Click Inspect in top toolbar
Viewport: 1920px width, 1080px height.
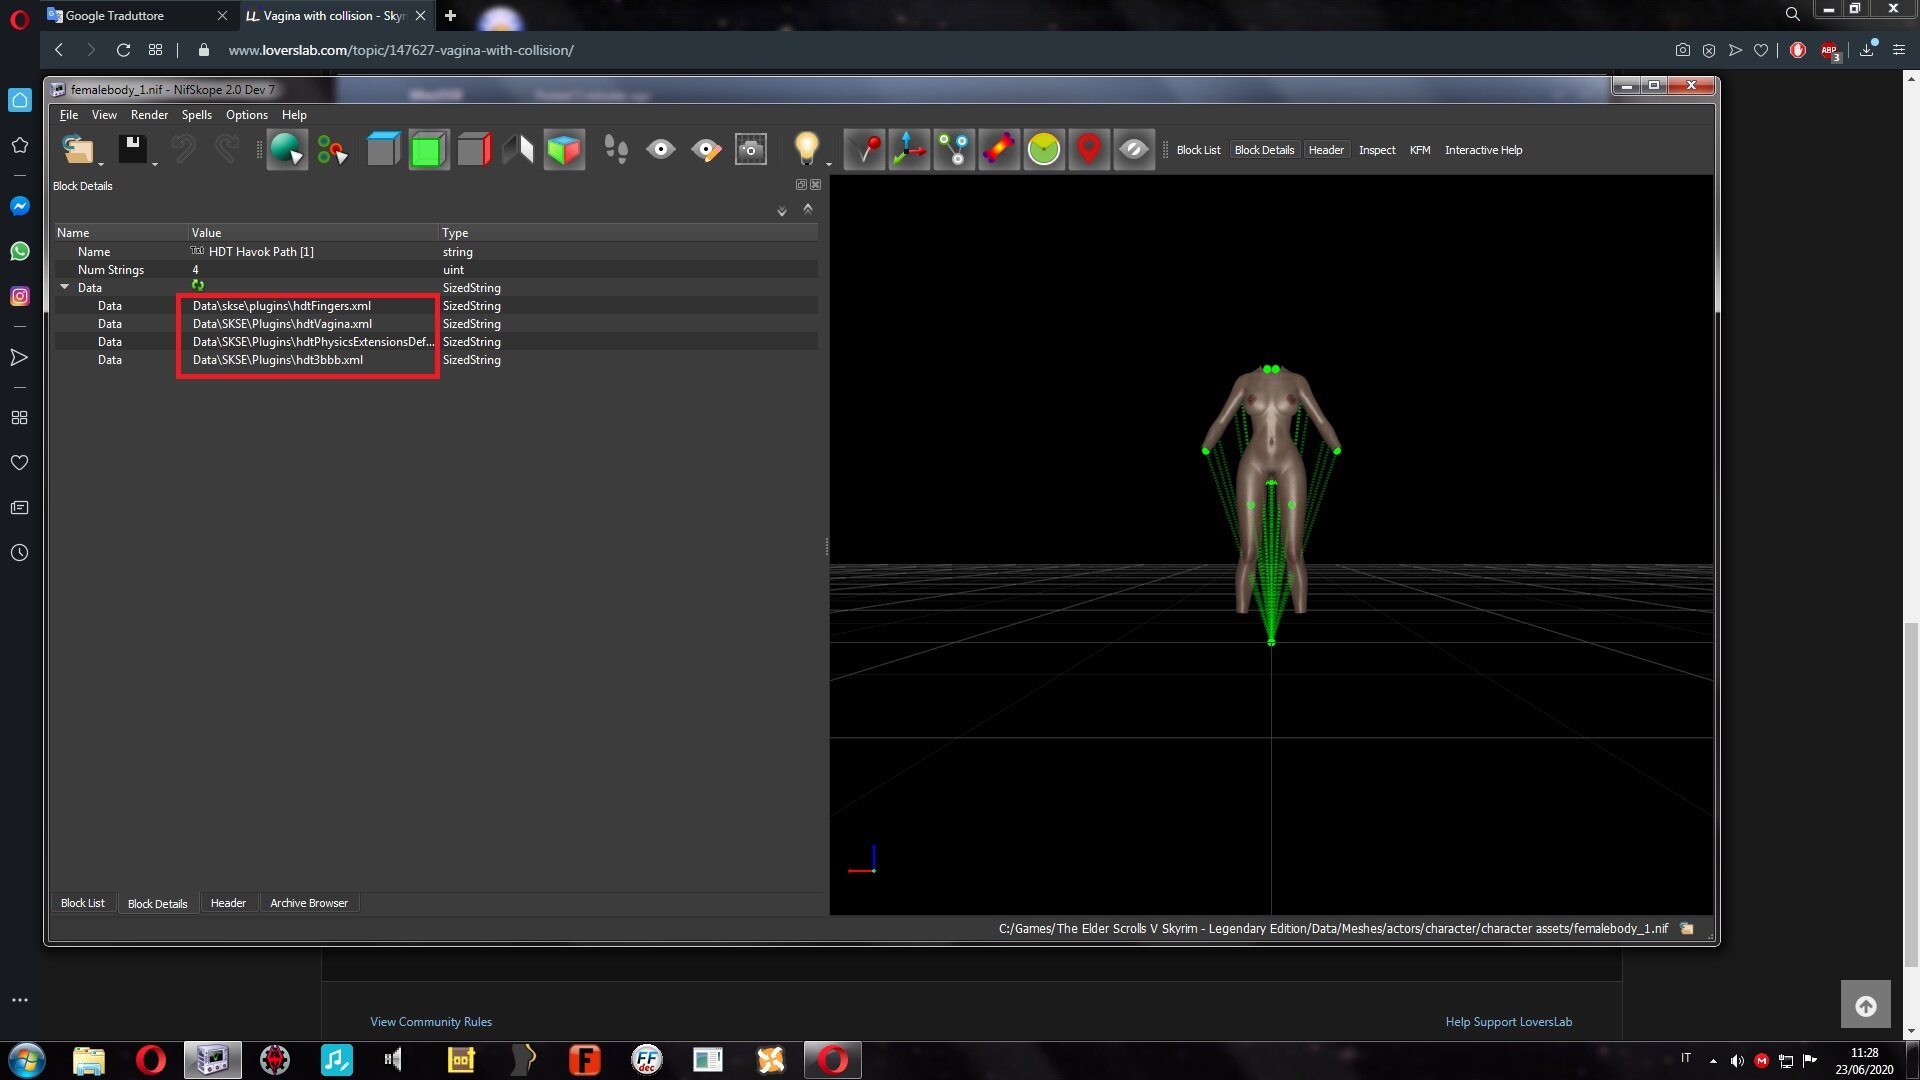point(1377,150)
